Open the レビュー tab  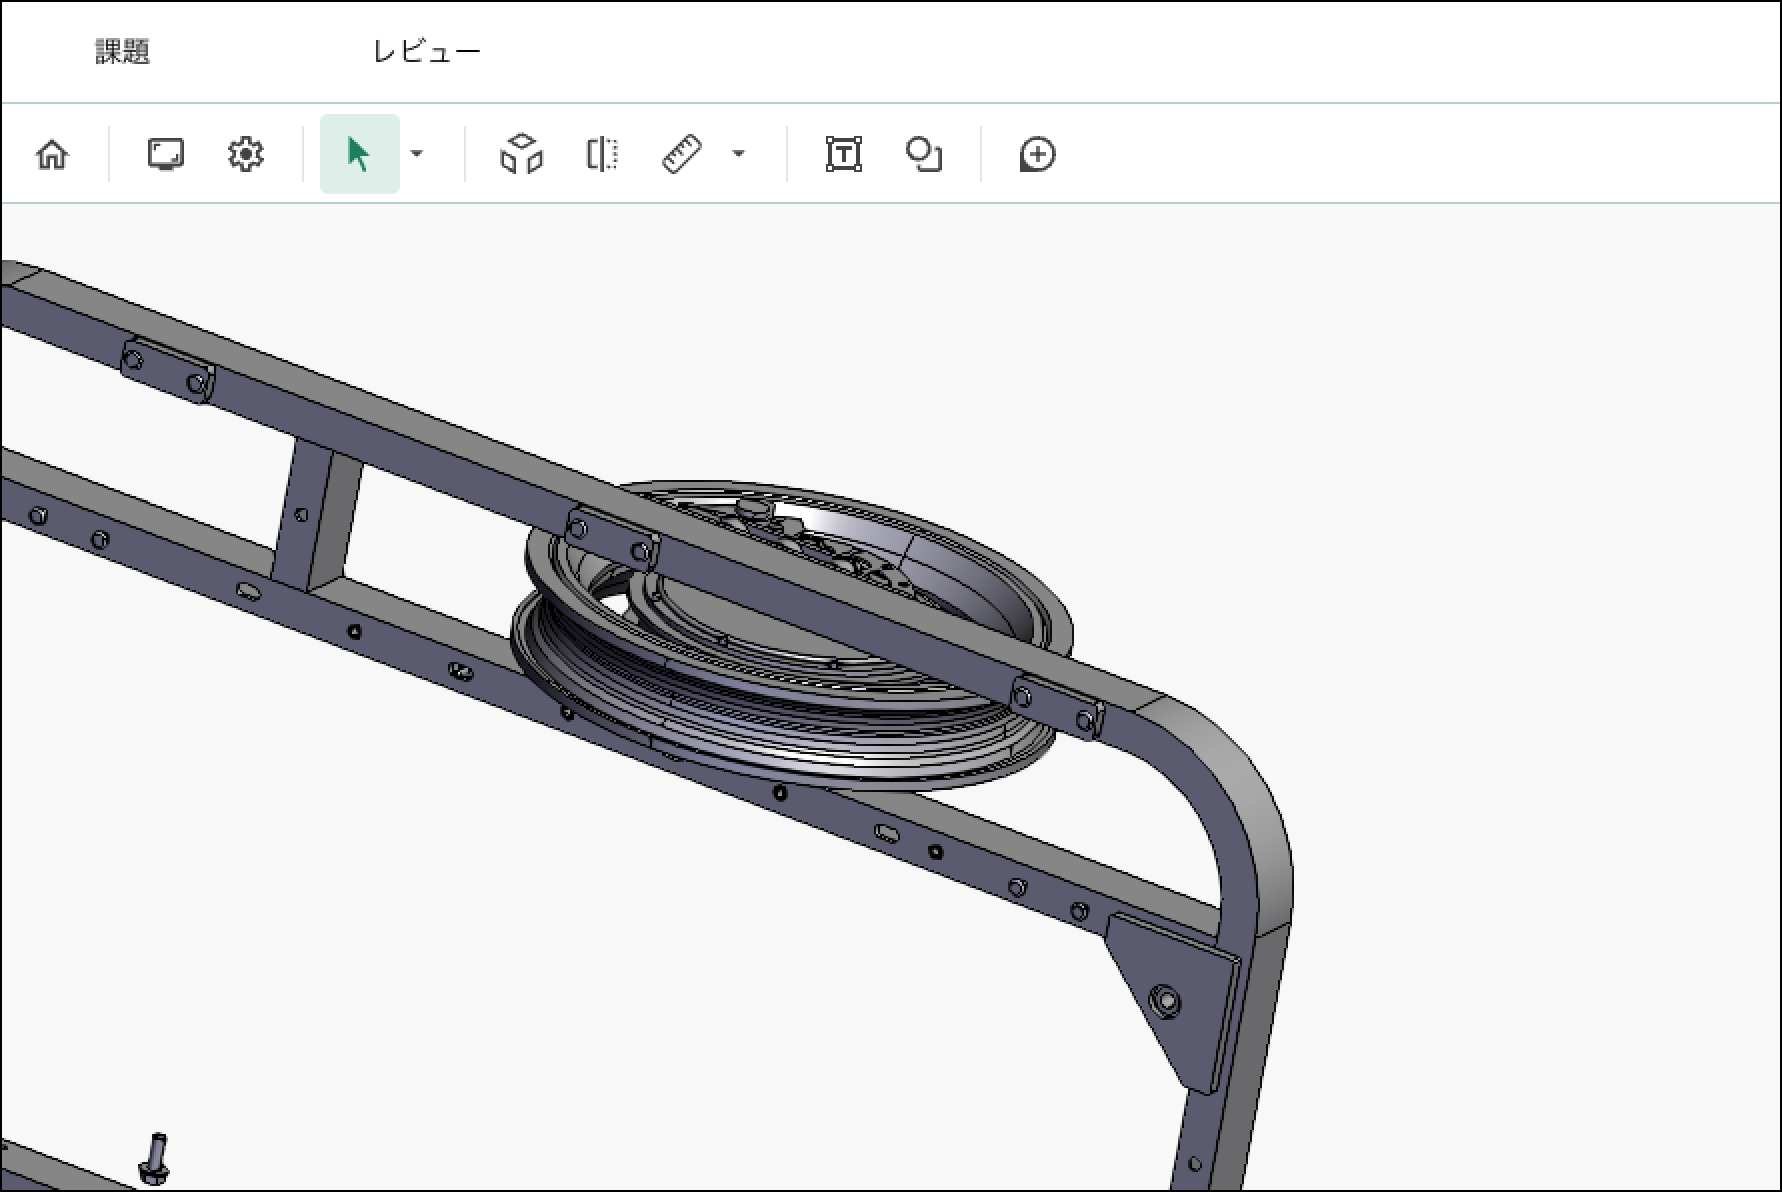pyautogui.click(x=427, y=52)
